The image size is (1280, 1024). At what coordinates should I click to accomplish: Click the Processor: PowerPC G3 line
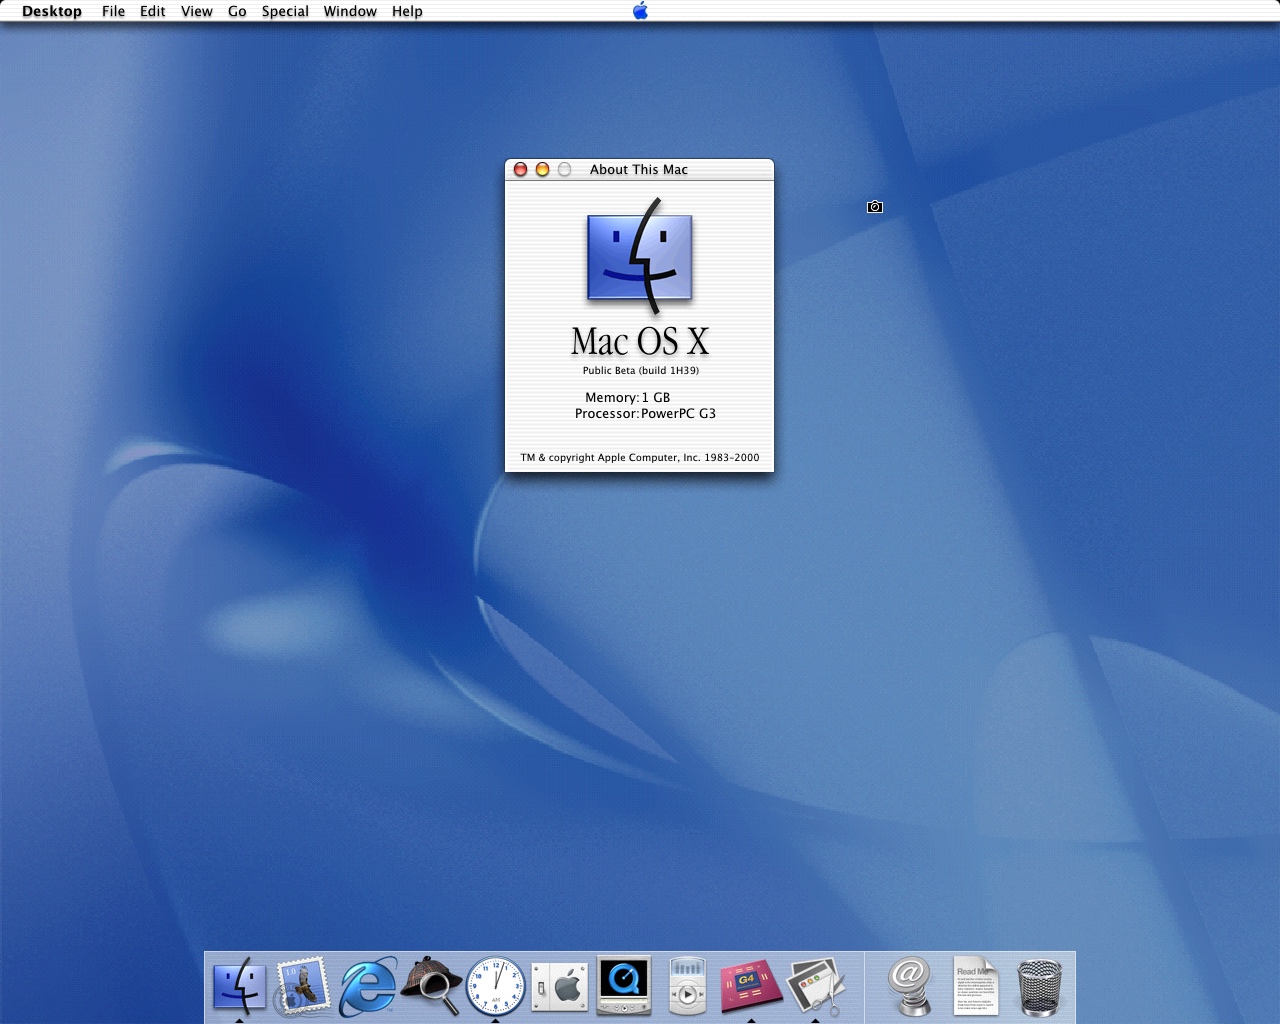[x=645, y=414]
